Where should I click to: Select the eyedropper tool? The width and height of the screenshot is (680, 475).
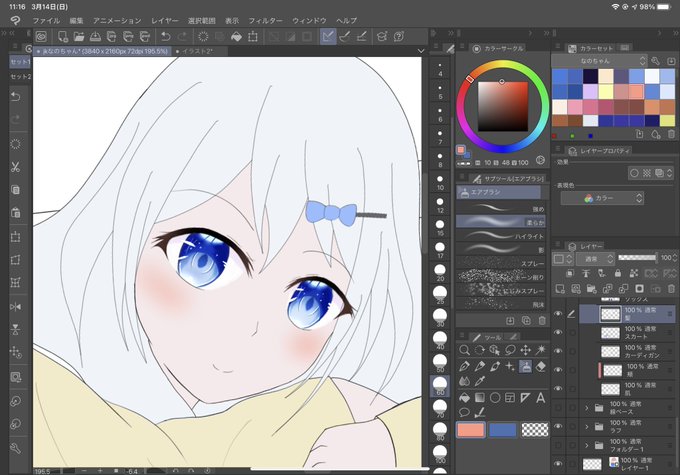point(480,381)
